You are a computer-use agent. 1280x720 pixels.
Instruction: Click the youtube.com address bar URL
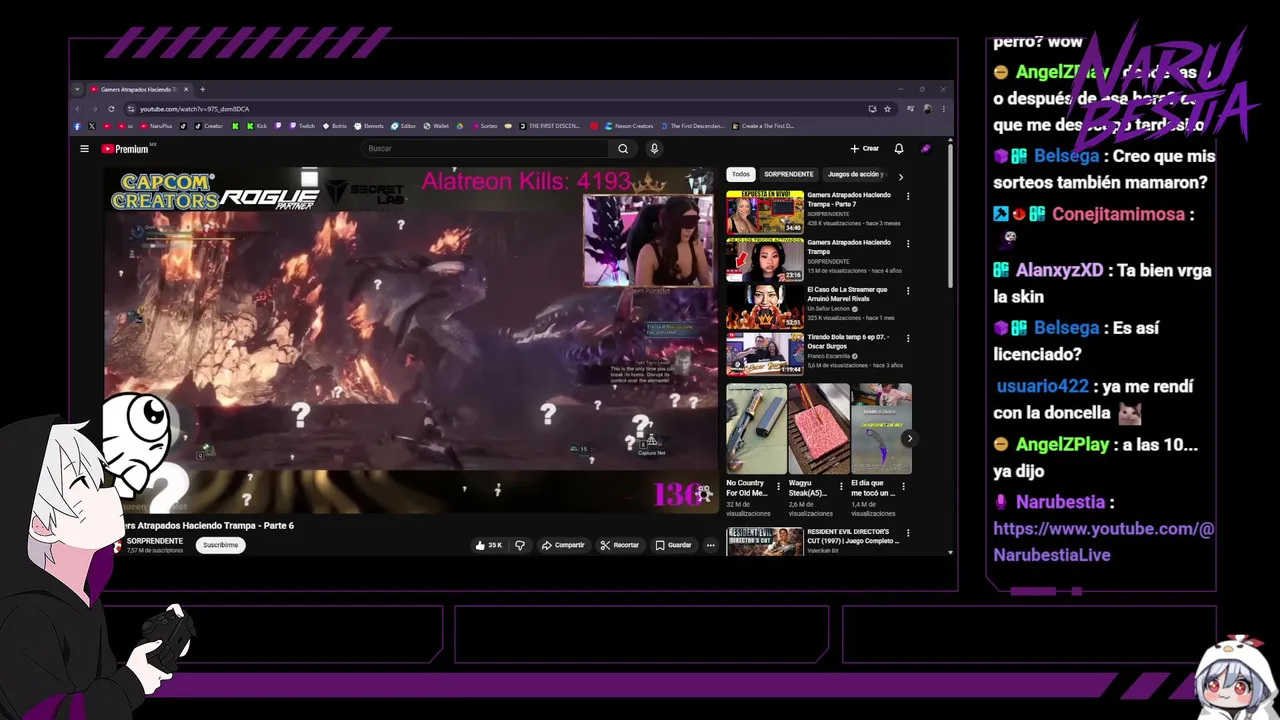[194, 109]
